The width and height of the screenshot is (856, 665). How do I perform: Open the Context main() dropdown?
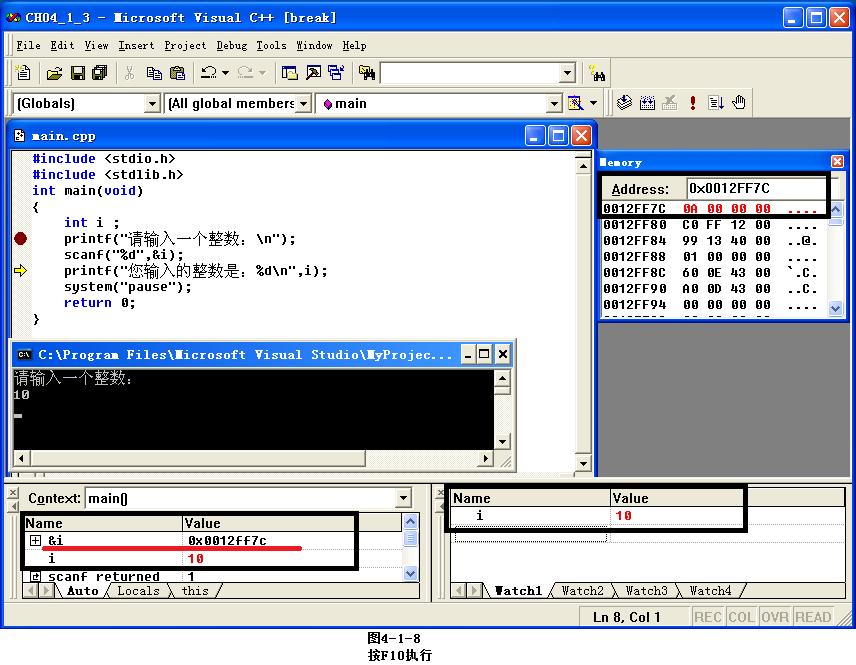[x=403, y=498]
